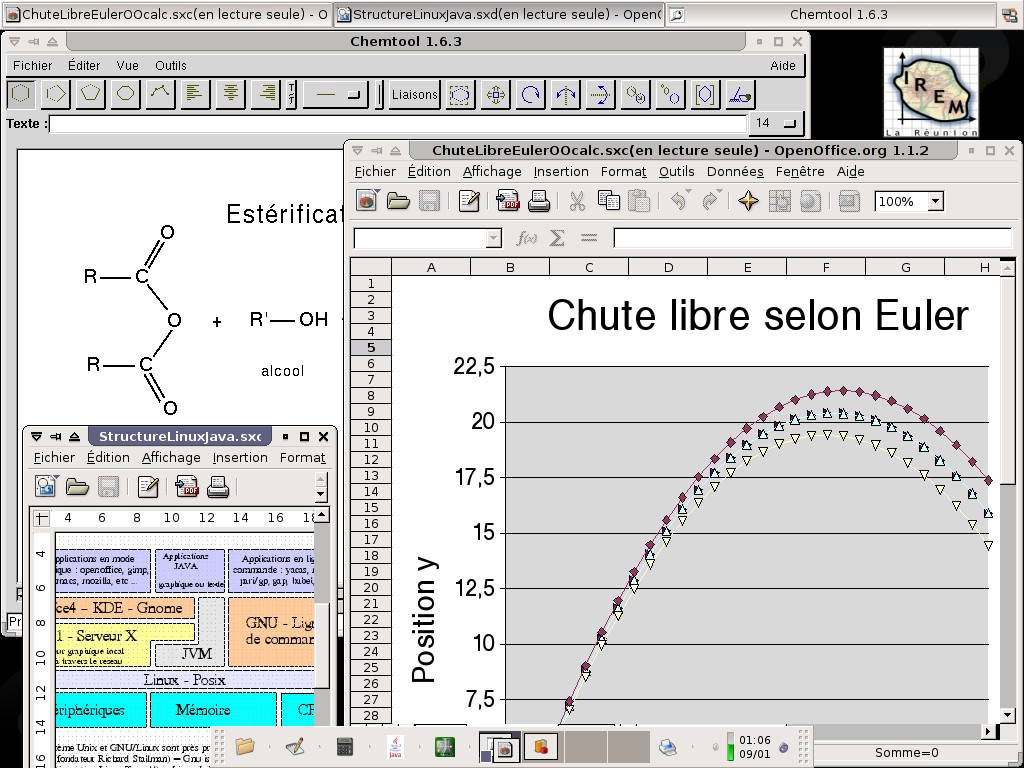This screenshot has height=768, width=1024.
Task: Click the Cut scissors icon in Calc
Action: (x=577, y=201)
